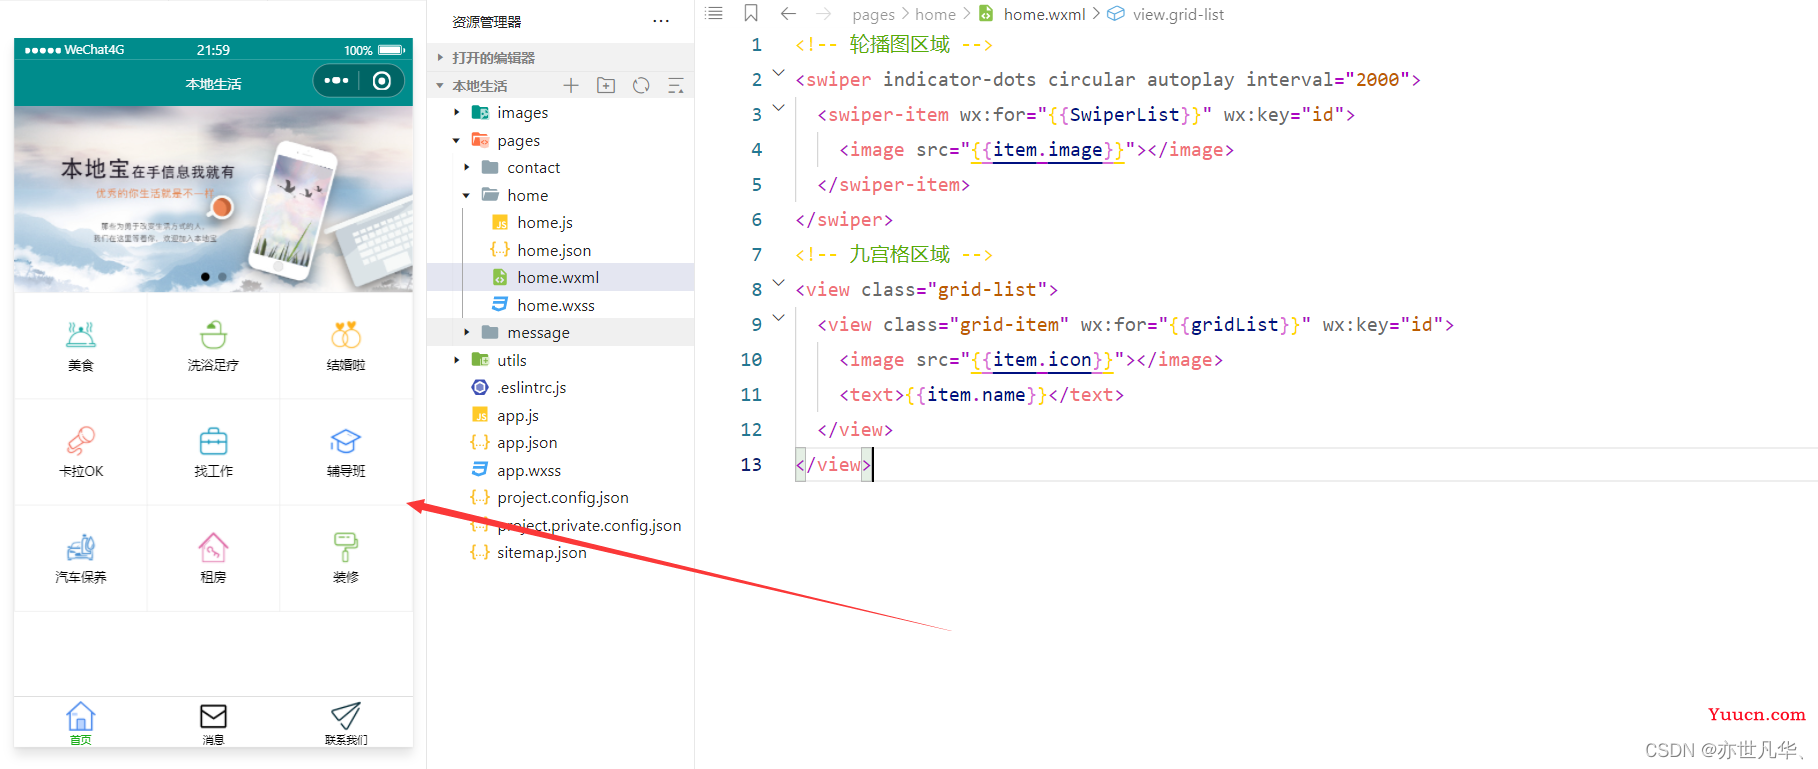Tap the 装修 paint roller icon
Image resolution: width=1818 pixels, height=769 pixels.
click(346, 546)
